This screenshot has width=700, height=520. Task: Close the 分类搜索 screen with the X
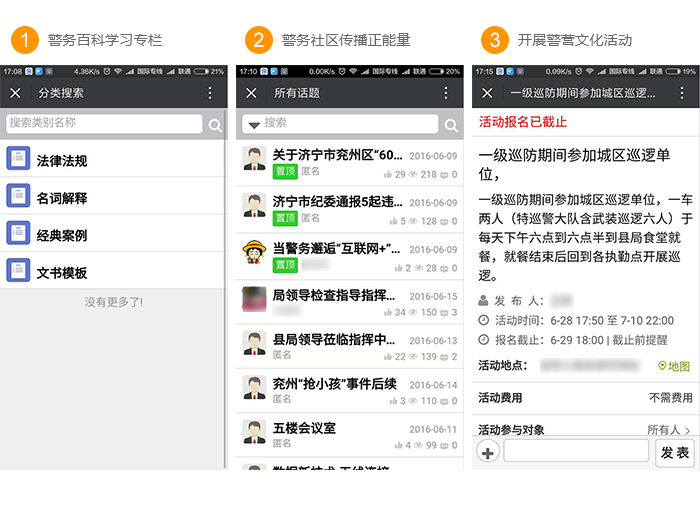[15, 93]
